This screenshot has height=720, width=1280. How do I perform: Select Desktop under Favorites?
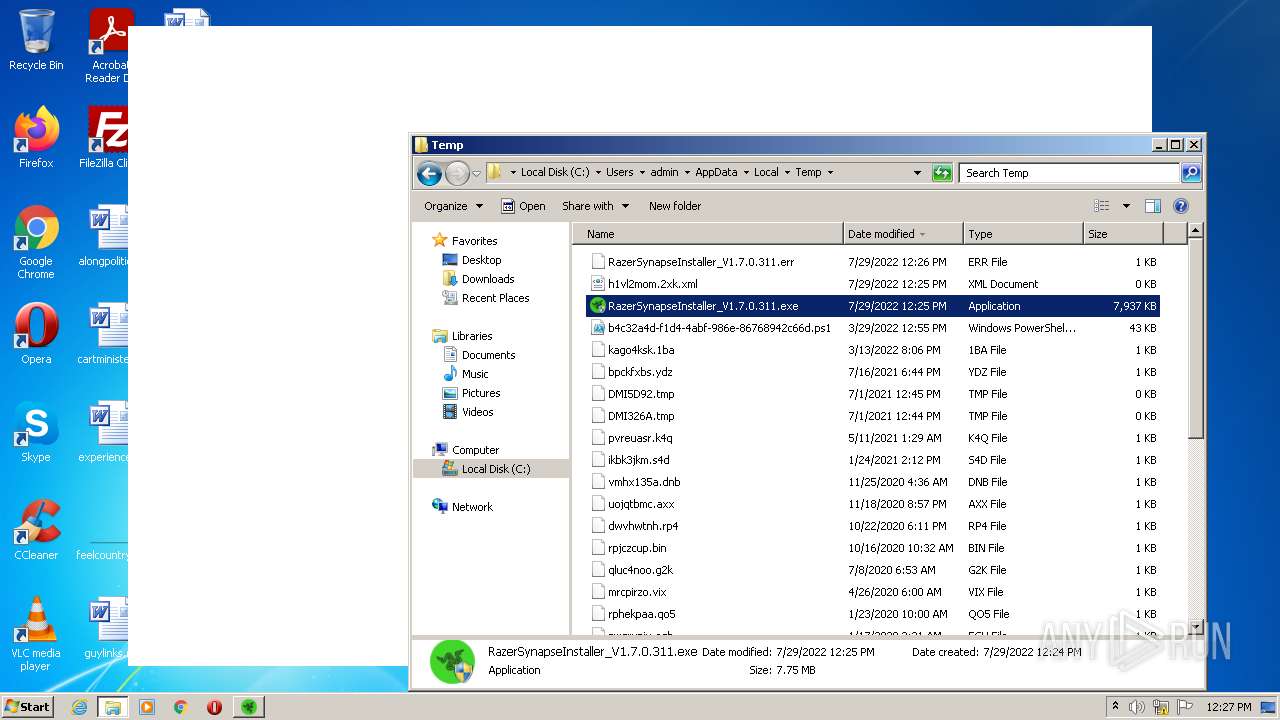click(481, 260)
